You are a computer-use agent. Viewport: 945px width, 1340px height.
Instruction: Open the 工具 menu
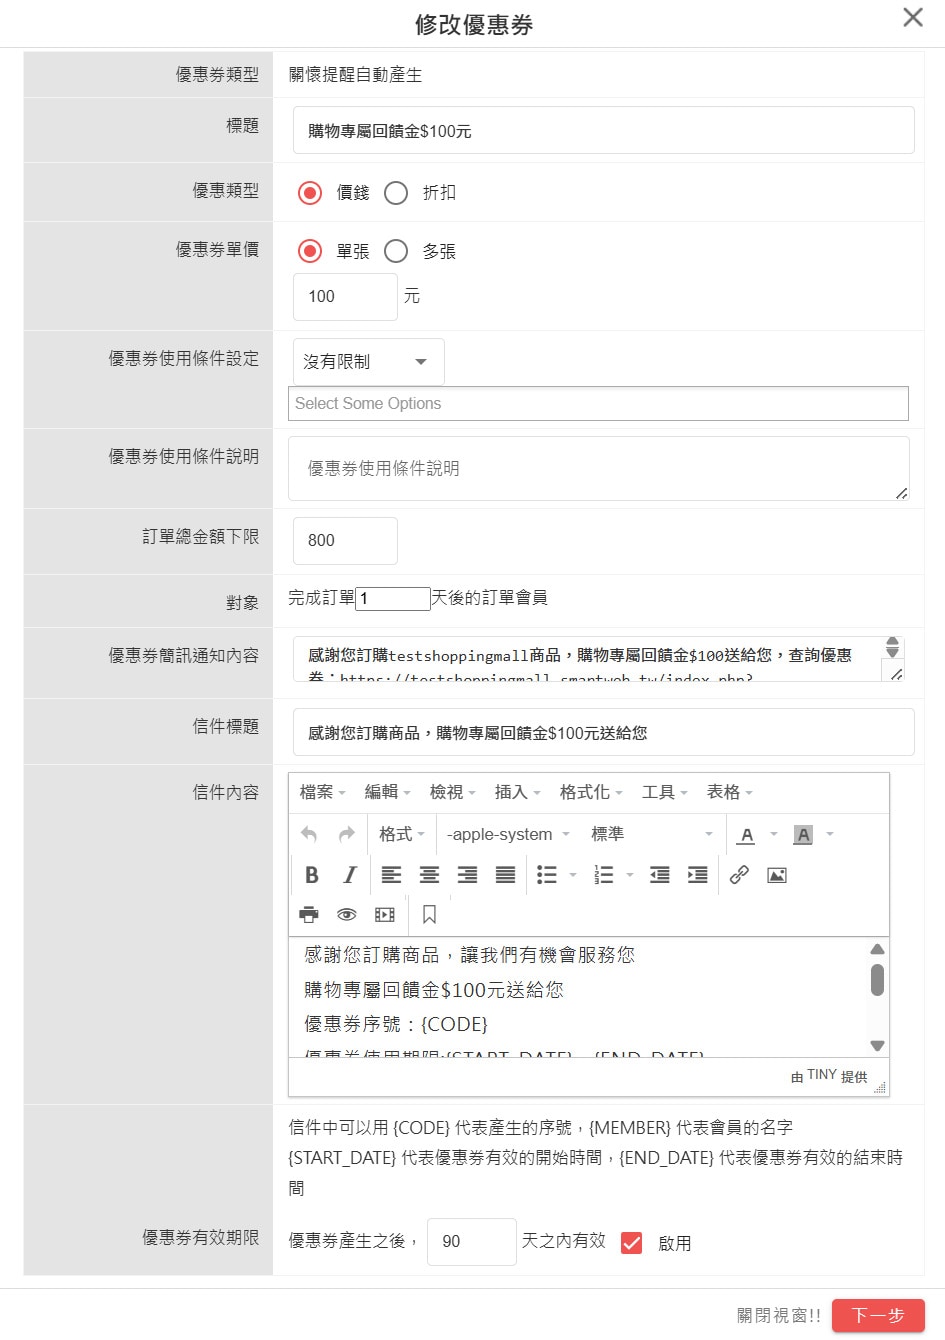(x=665, y=792)
